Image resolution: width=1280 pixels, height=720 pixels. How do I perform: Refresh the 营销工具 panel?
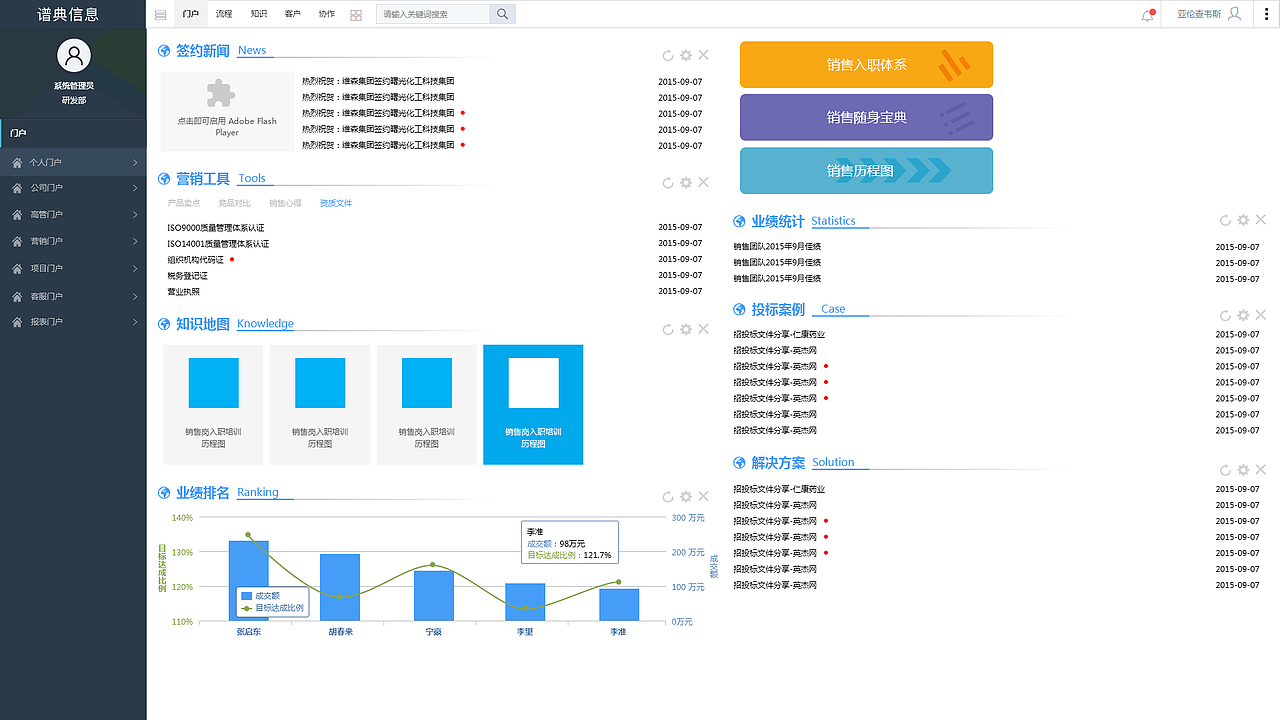pyautogui.click(x=668, y=183)
